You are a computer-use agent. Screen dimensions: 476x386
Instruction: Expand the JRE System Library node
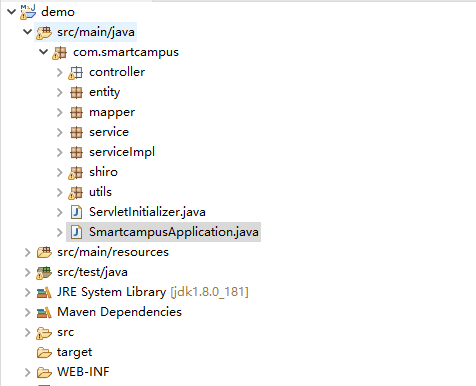(x=28, y=292)
